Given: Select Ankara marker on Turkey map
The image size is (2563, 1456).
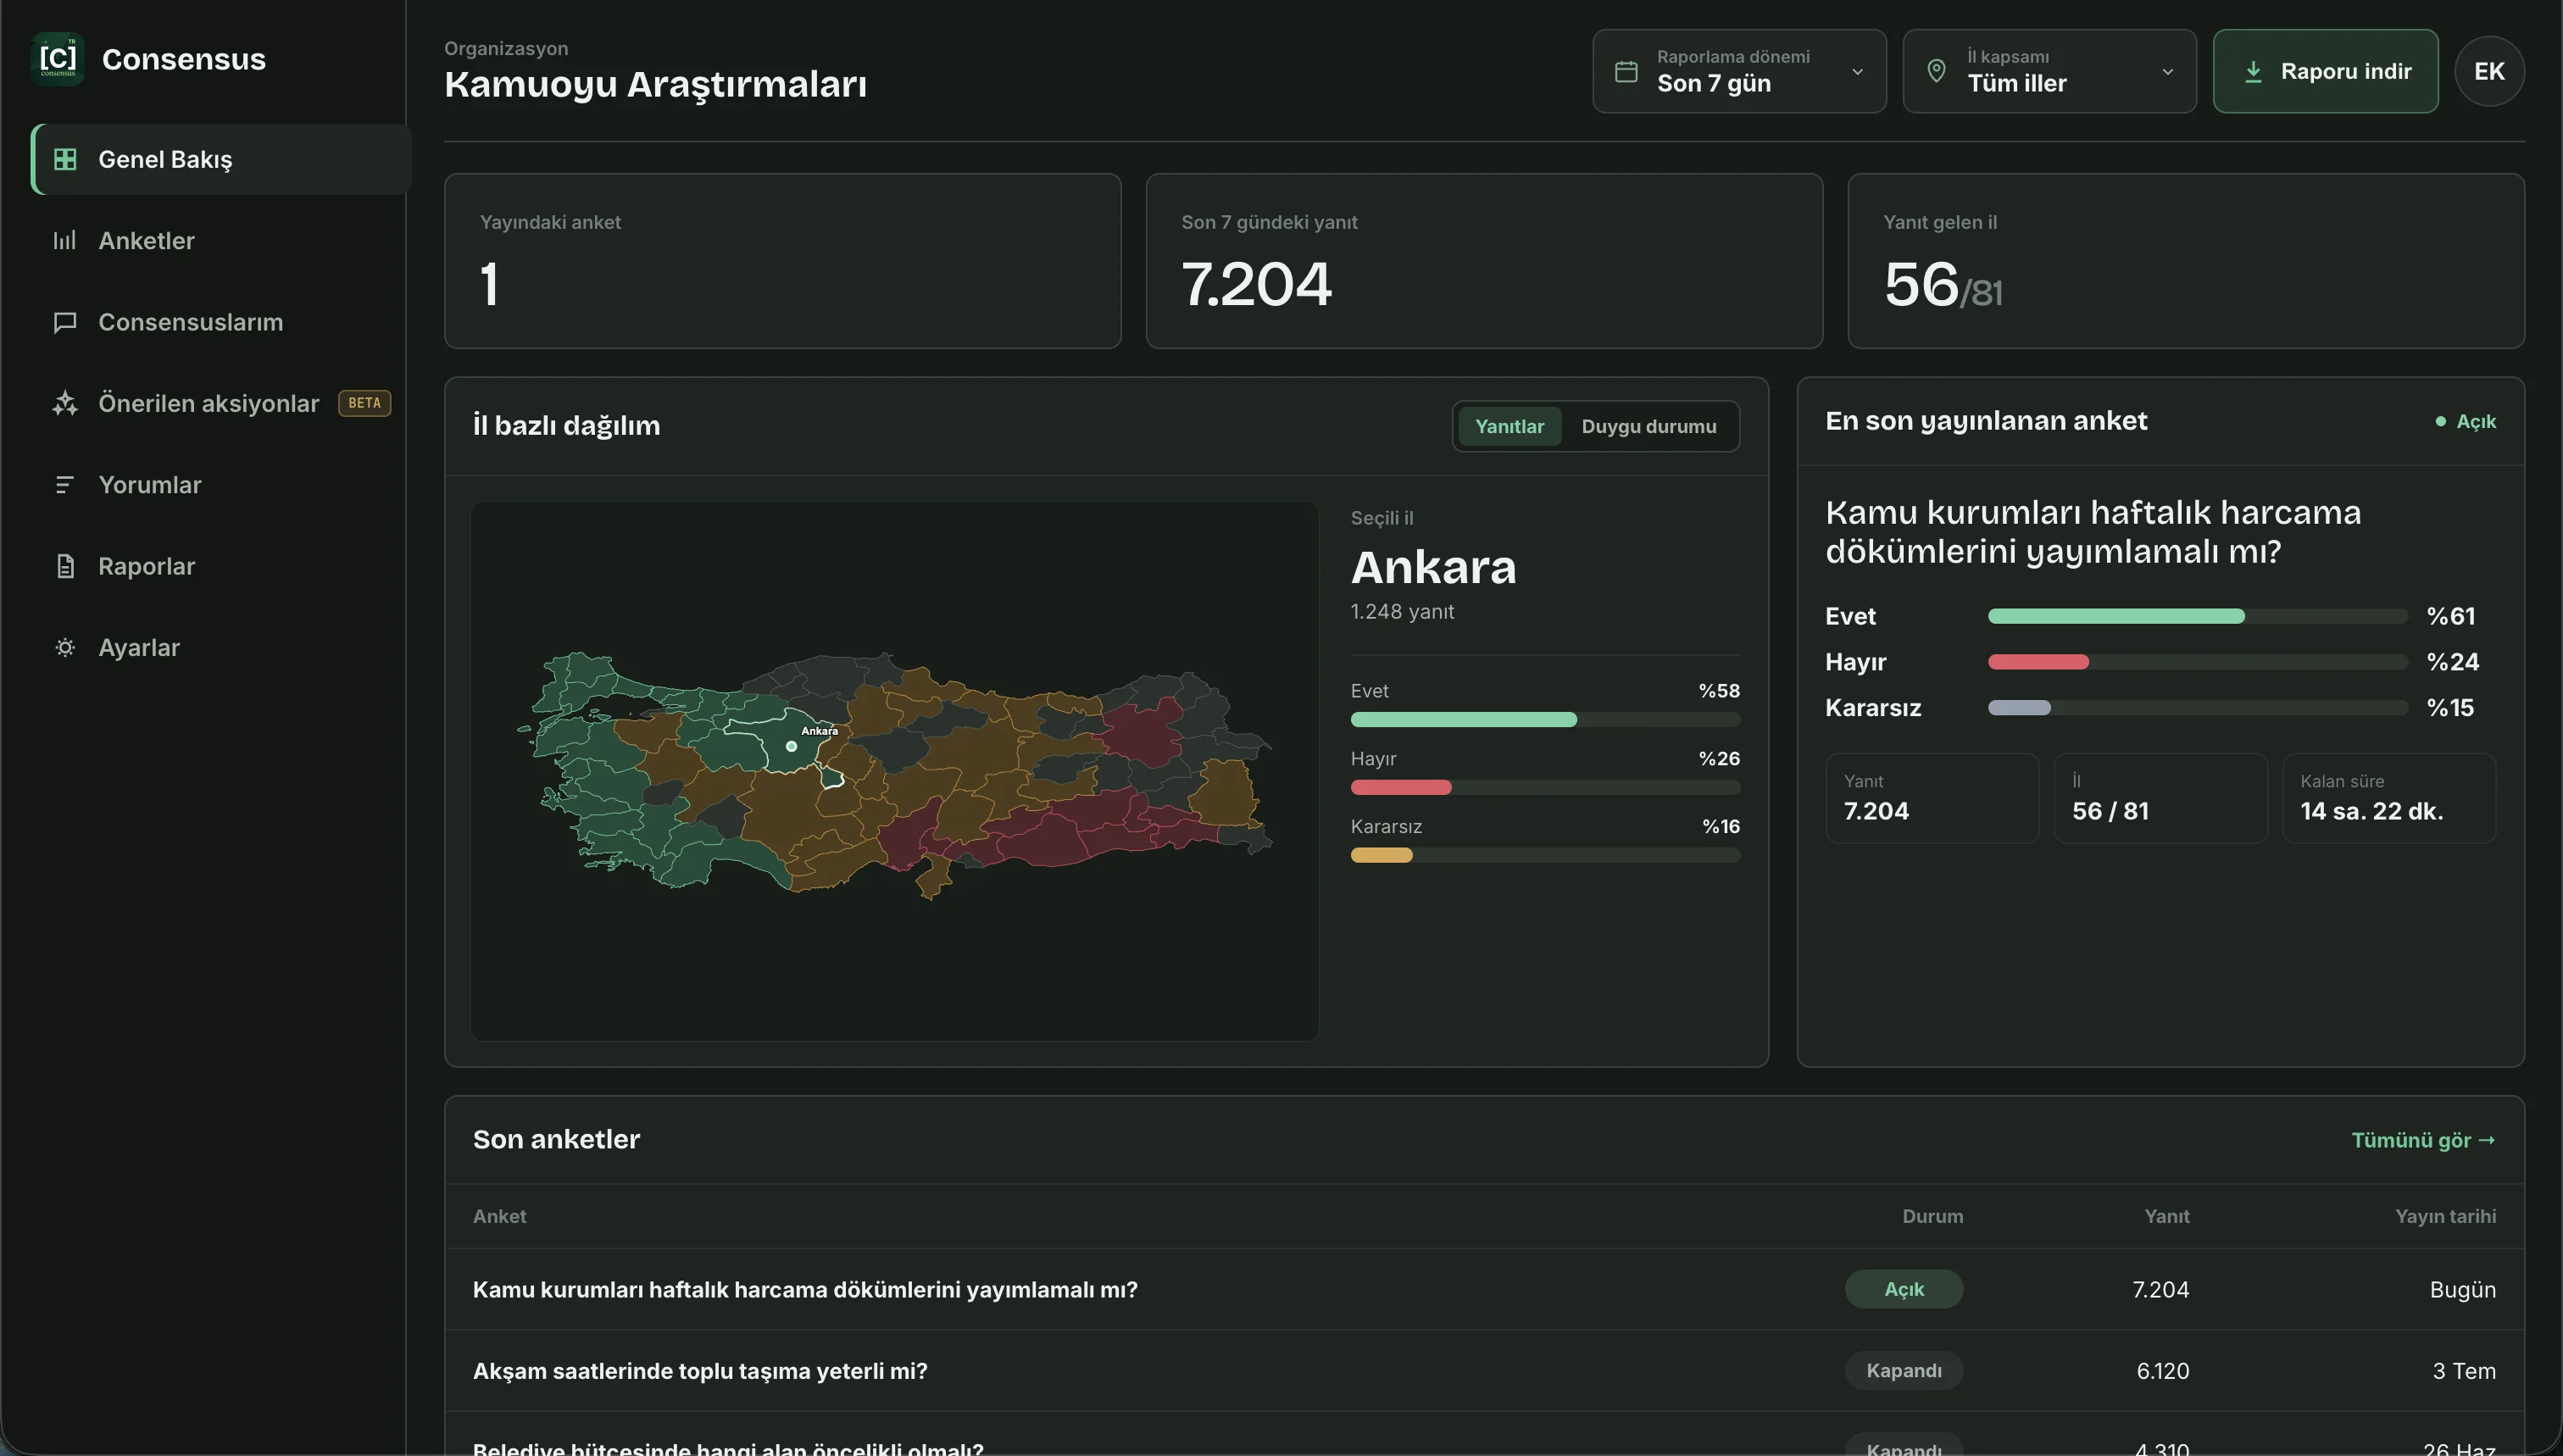Looking at the screenshot, I should tap(791, 746).
